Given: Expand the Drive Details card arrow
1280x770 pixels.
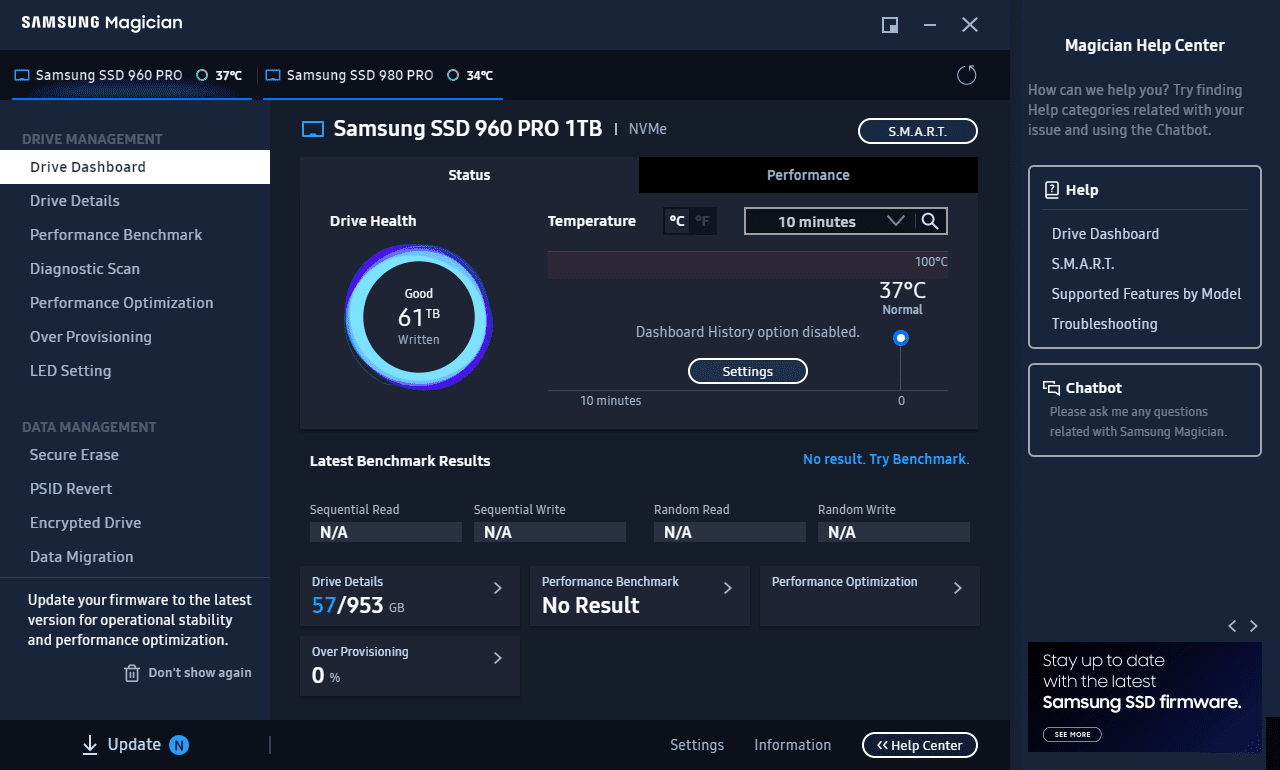Looking at the screenshot, I should coord(498,588).
